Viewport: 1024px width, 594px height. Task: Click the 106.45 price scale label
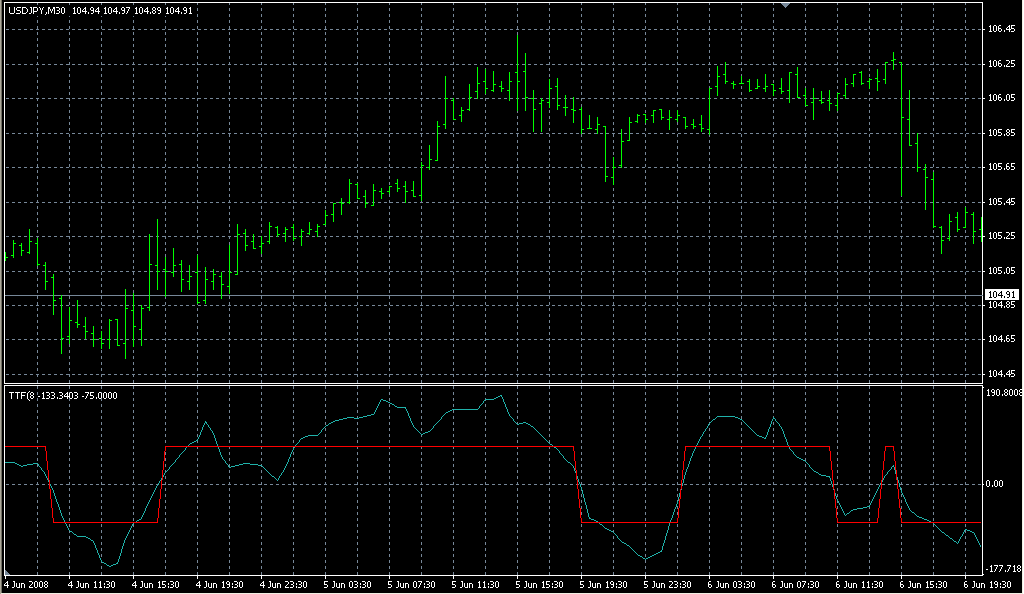[x=1000, y=29]
